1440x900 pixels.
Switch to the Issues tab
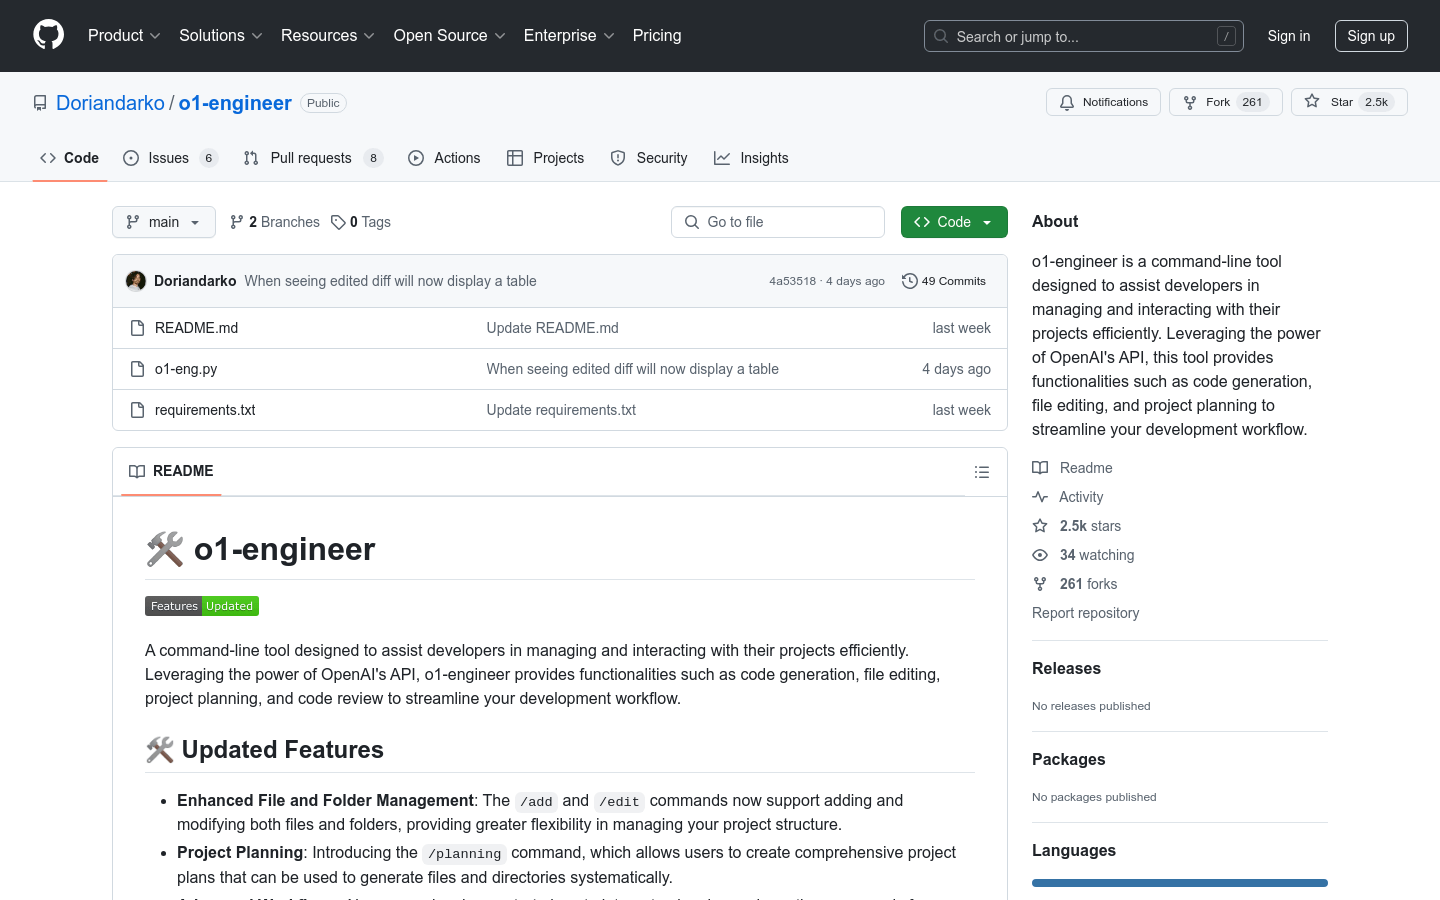[x=168, y=158]
